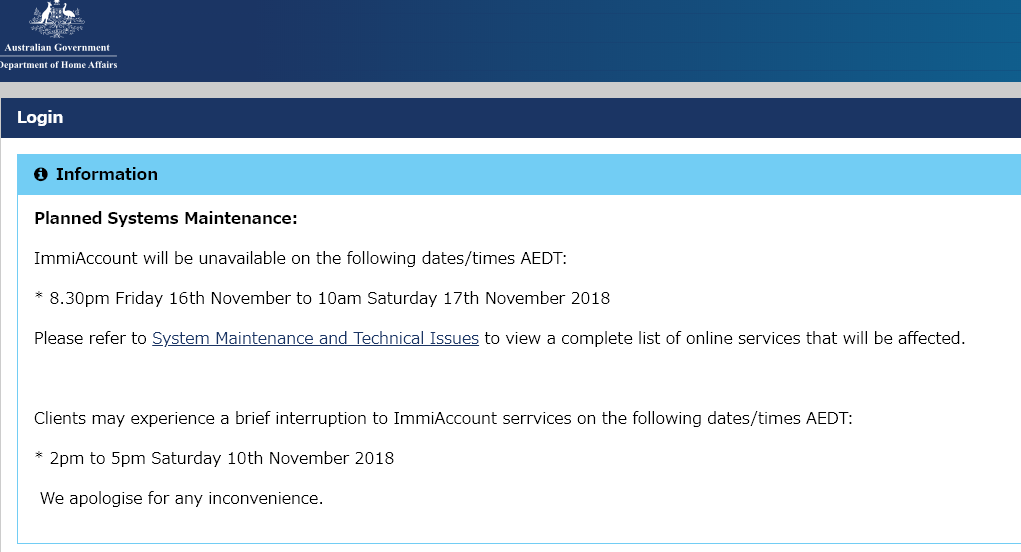Click the Australian coat of arms logo
Image resolution: width=1021 pixels, height=552 pixels.
coord(57,19)
